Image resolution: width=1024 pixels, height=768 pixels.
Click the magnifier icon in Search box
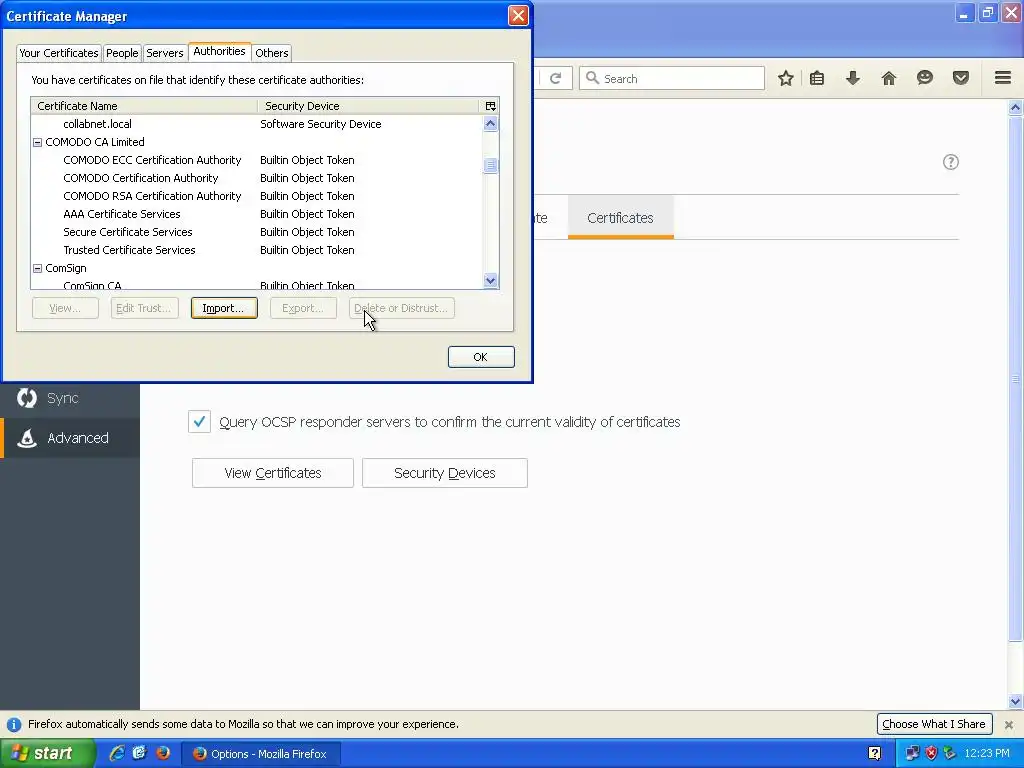[592, 78]
